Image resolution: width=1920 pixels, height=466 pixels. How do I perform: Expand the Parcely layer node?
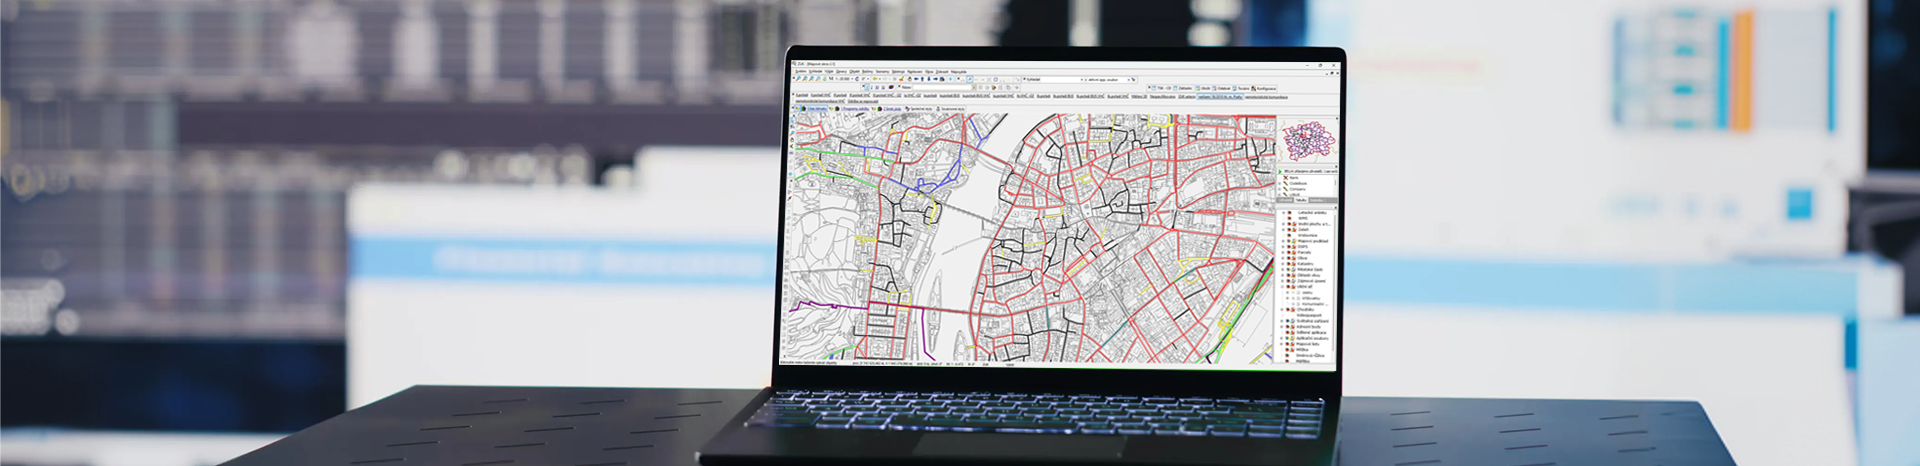(x=1284, y=253)
